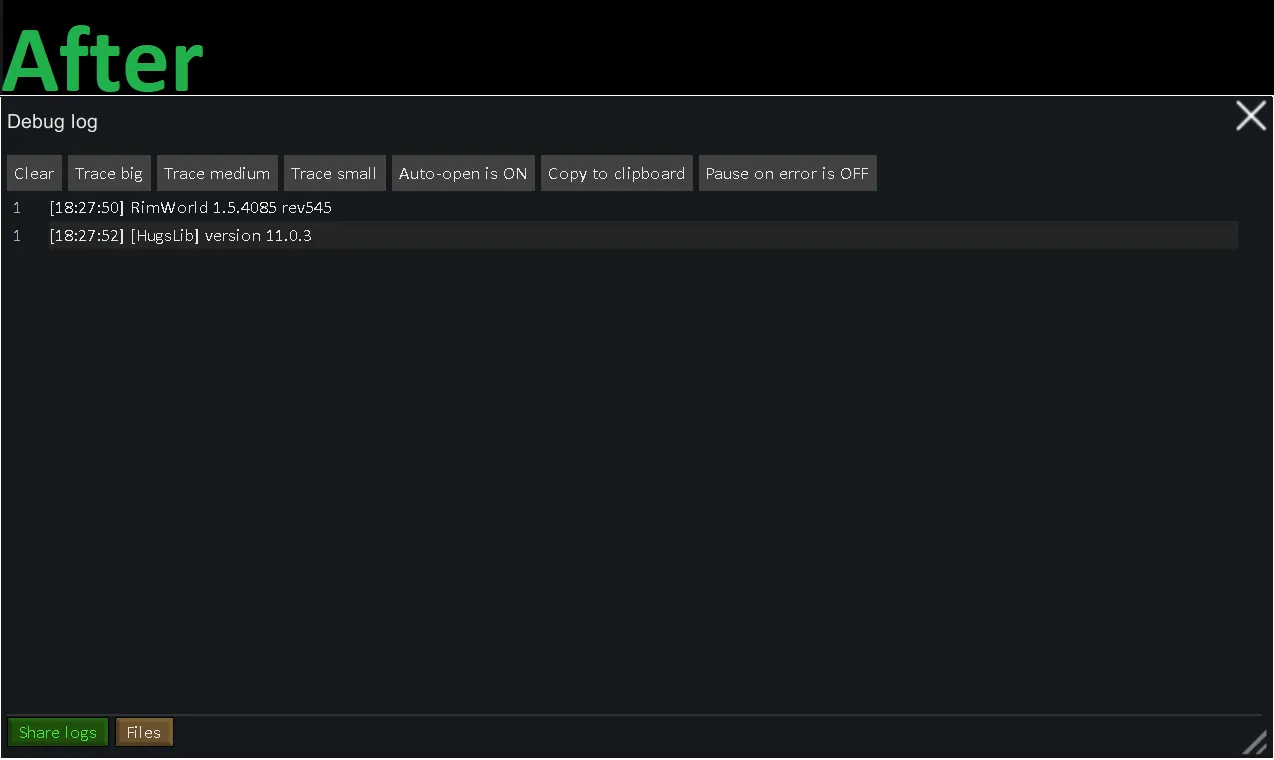Image resolution: width=1274 pixels, height=760 pixels.
Task: Click the green After heading text
Action: point(103,60)
